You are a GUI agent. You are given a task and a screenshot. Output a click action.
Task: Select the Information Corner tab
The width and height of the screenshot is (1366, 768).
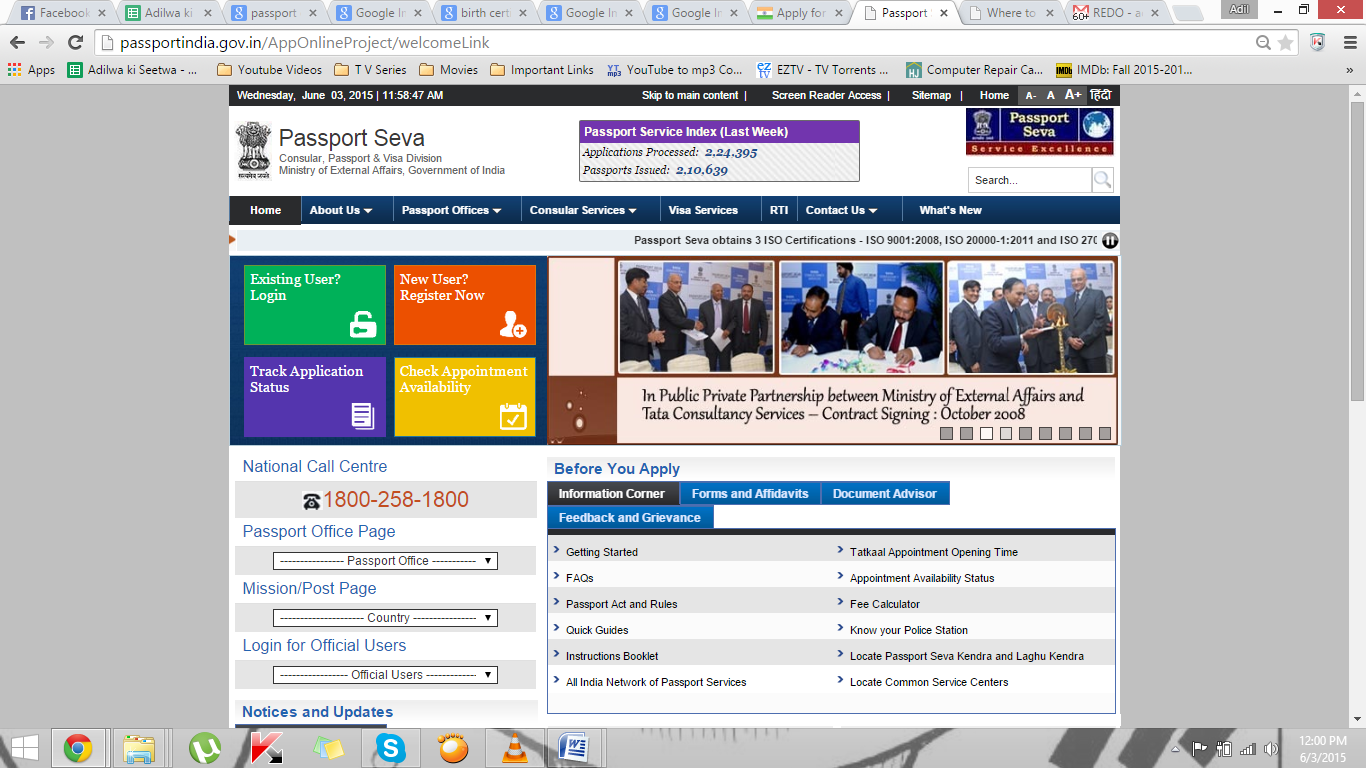click(612, 494)
